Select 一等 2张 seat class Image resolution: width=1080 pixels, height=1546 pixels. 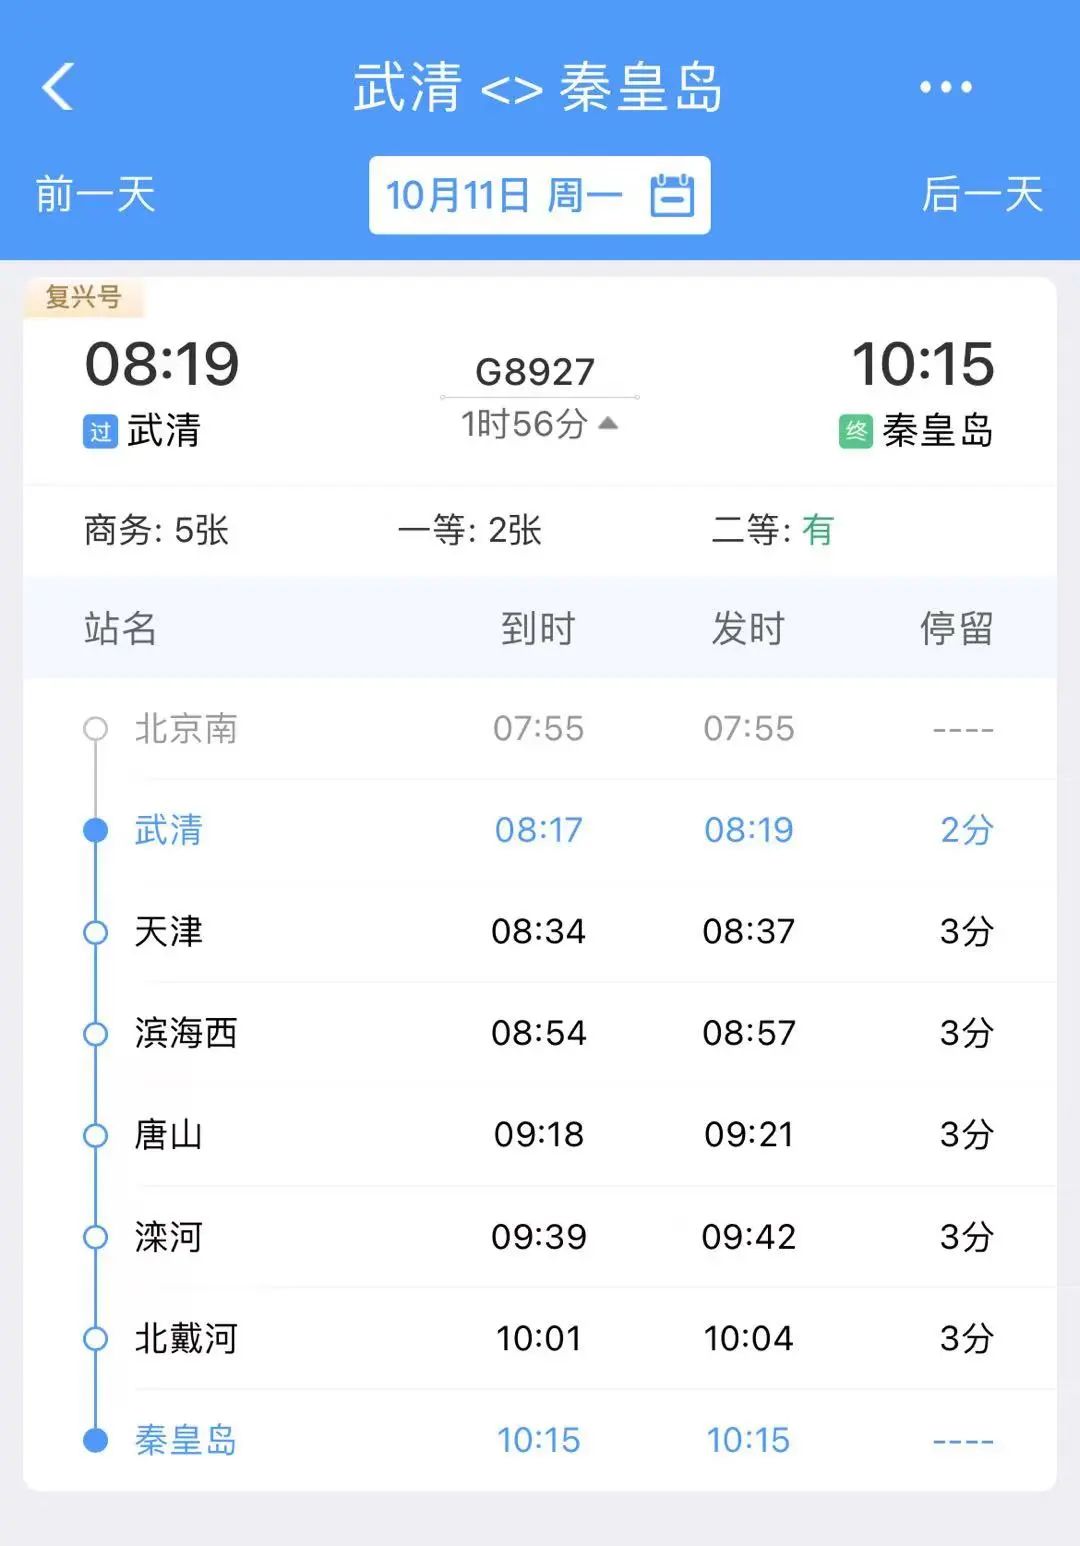point(469,530)
